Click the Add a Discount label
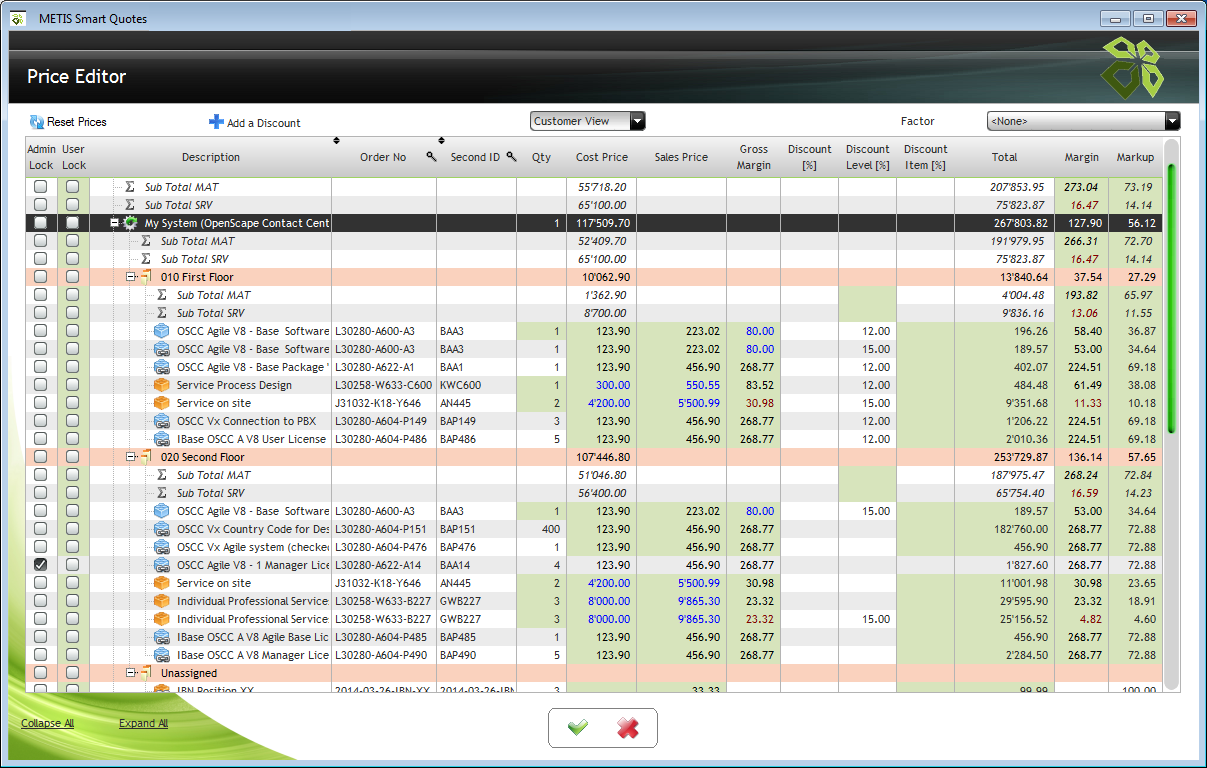The height and width of the screenshot is (768, 1207). (264, 123)
